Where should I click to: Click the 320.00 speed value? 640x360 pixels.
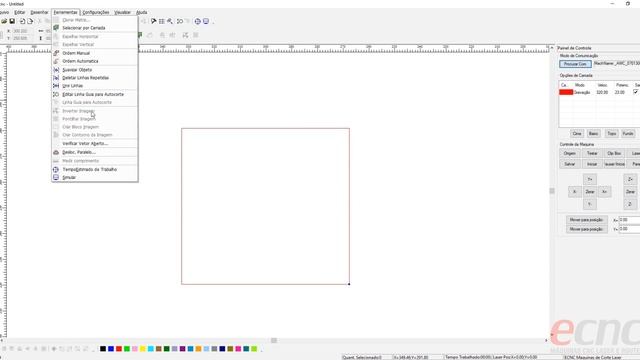click(x=602, y=92)
